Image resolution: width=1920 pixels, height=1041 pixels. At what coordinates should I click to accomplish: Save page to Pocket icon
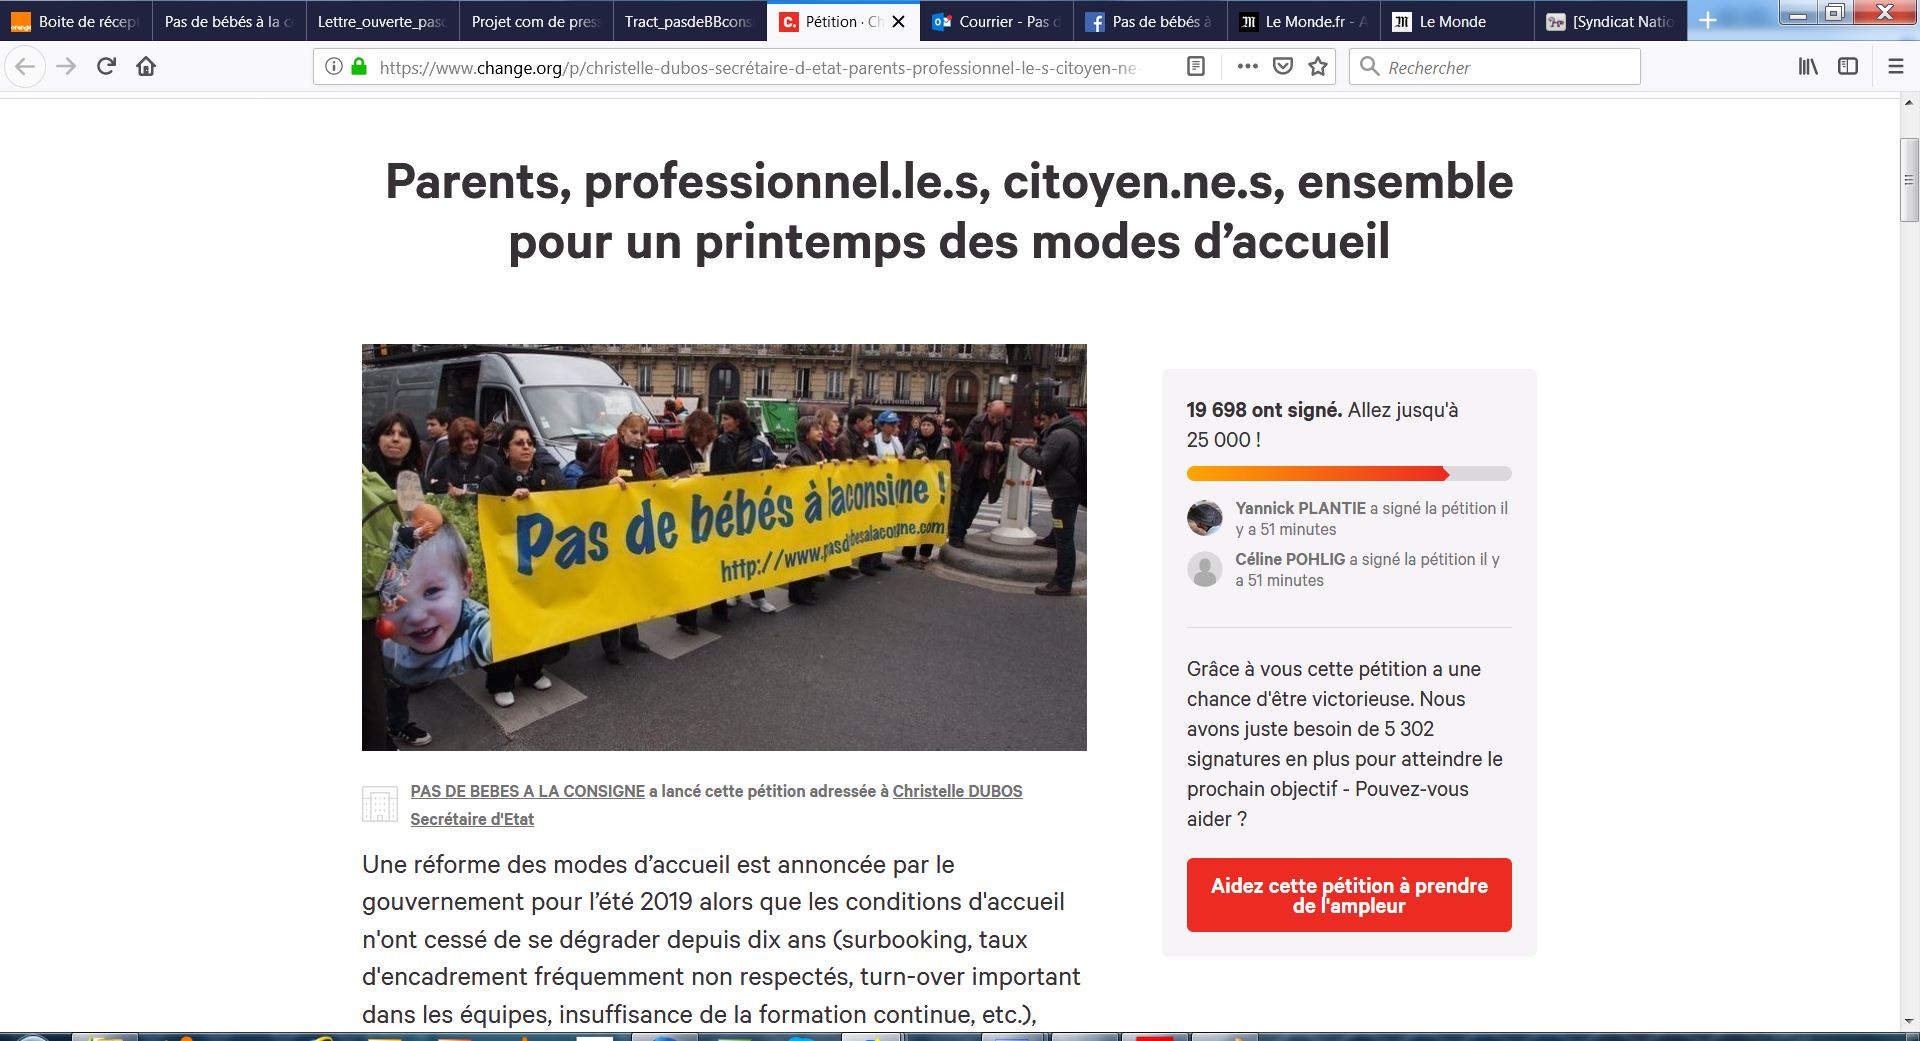pyautogui.click(x=1283, y=66)
